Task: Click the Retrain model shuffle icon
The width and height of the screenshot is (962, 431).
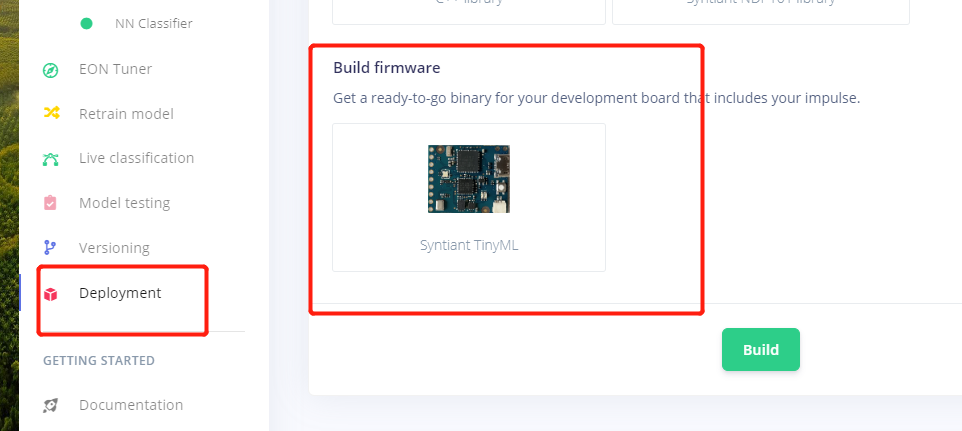Action: click(x=51, y=113)
